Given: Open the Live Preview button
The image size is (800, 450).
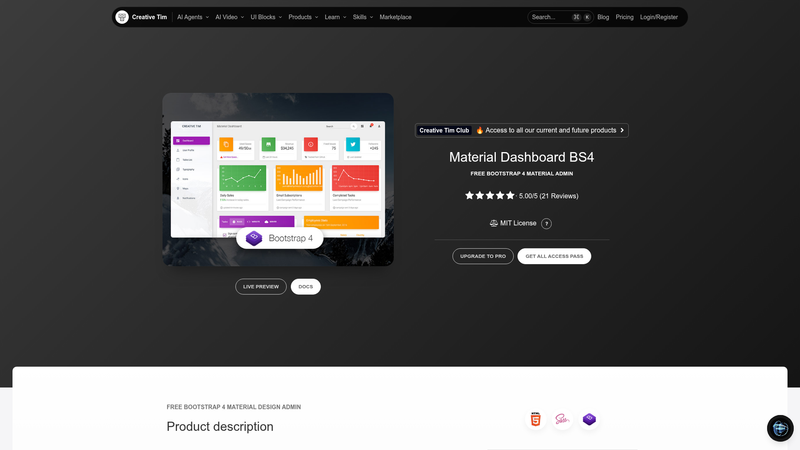Looking at the screenshot, I should tap(261, 287).
